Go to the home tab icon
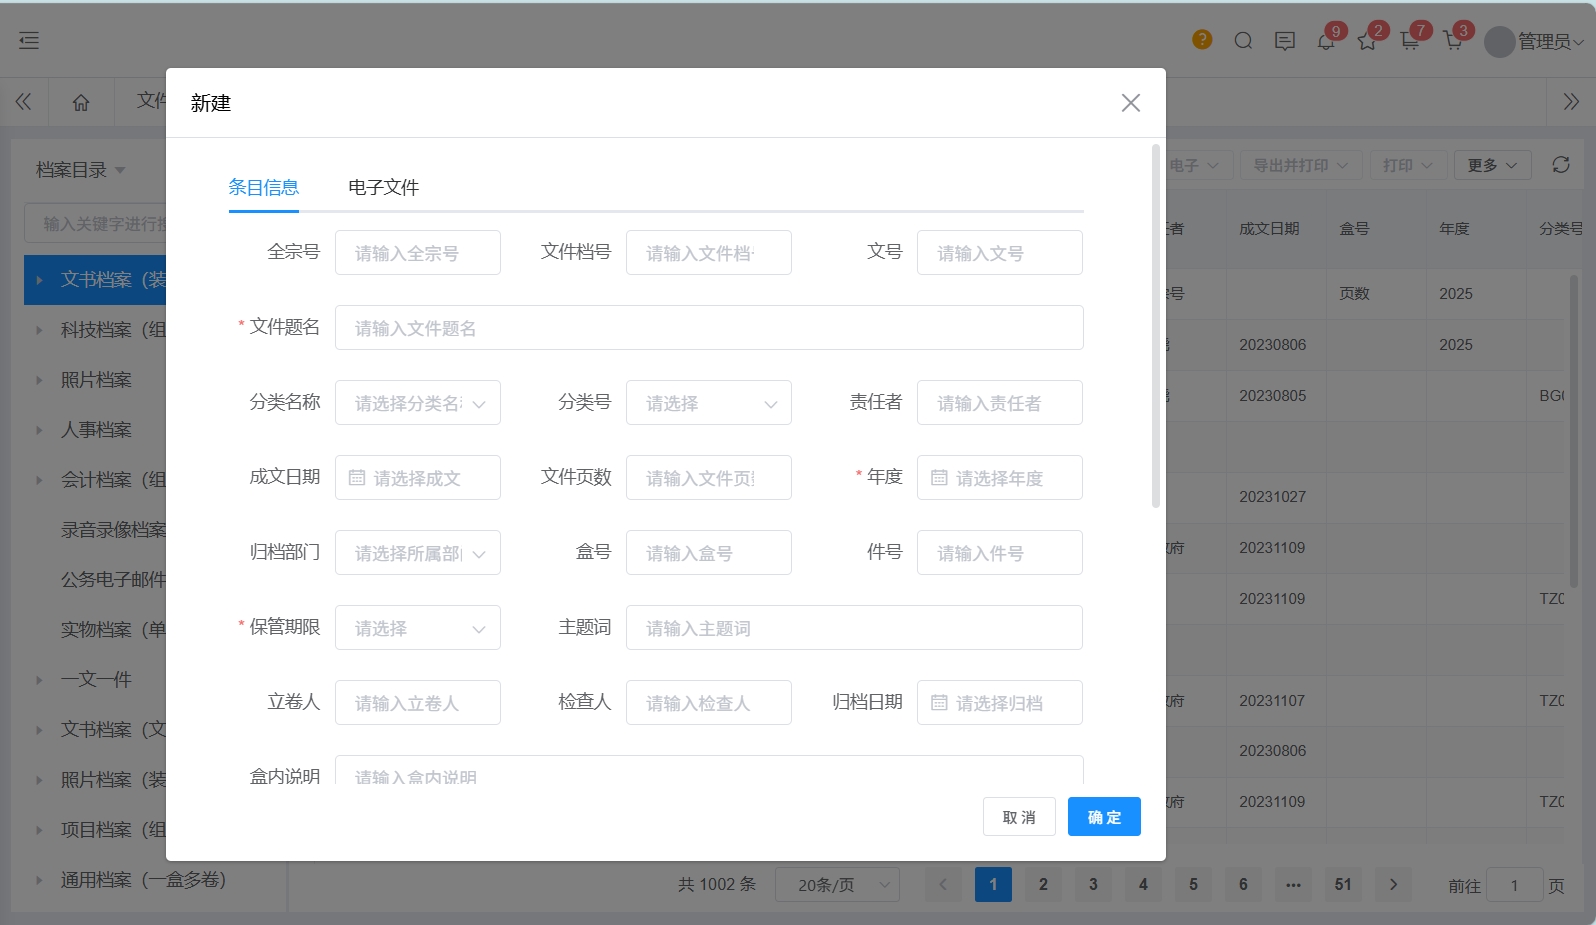 (x=81, y=102)
